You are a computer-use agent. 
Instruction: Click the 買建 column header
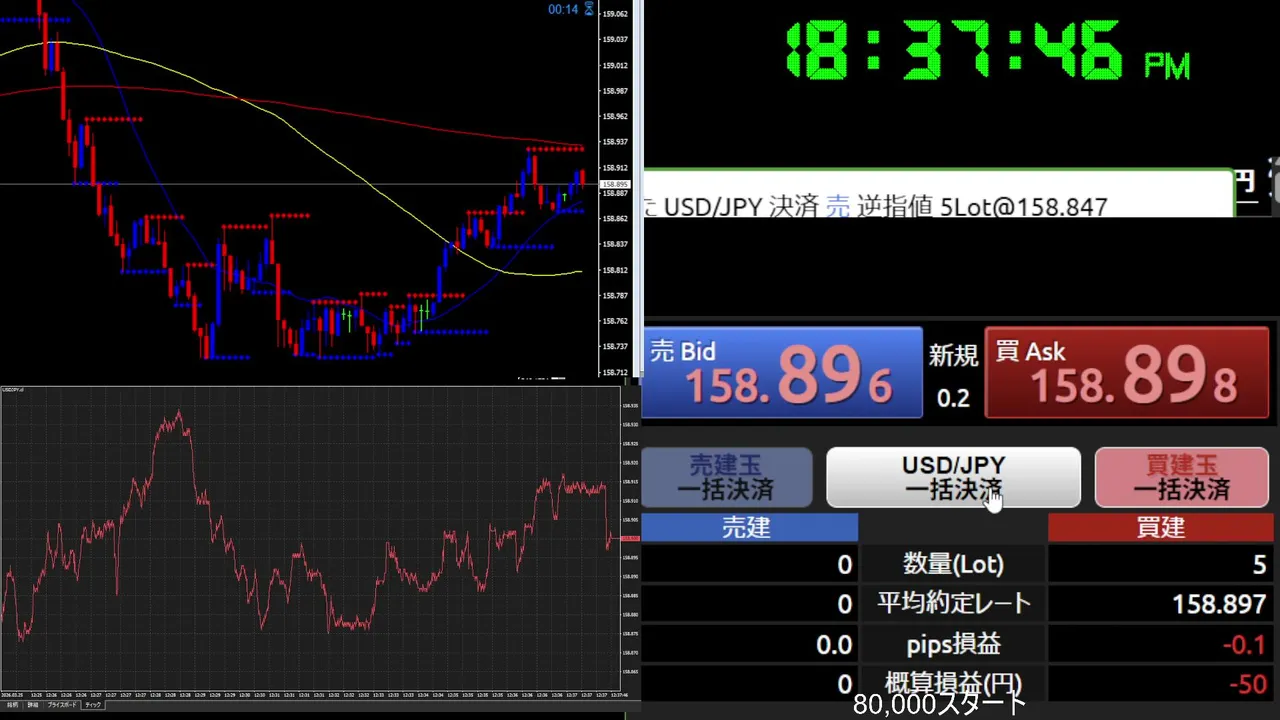pos(1161,528)
